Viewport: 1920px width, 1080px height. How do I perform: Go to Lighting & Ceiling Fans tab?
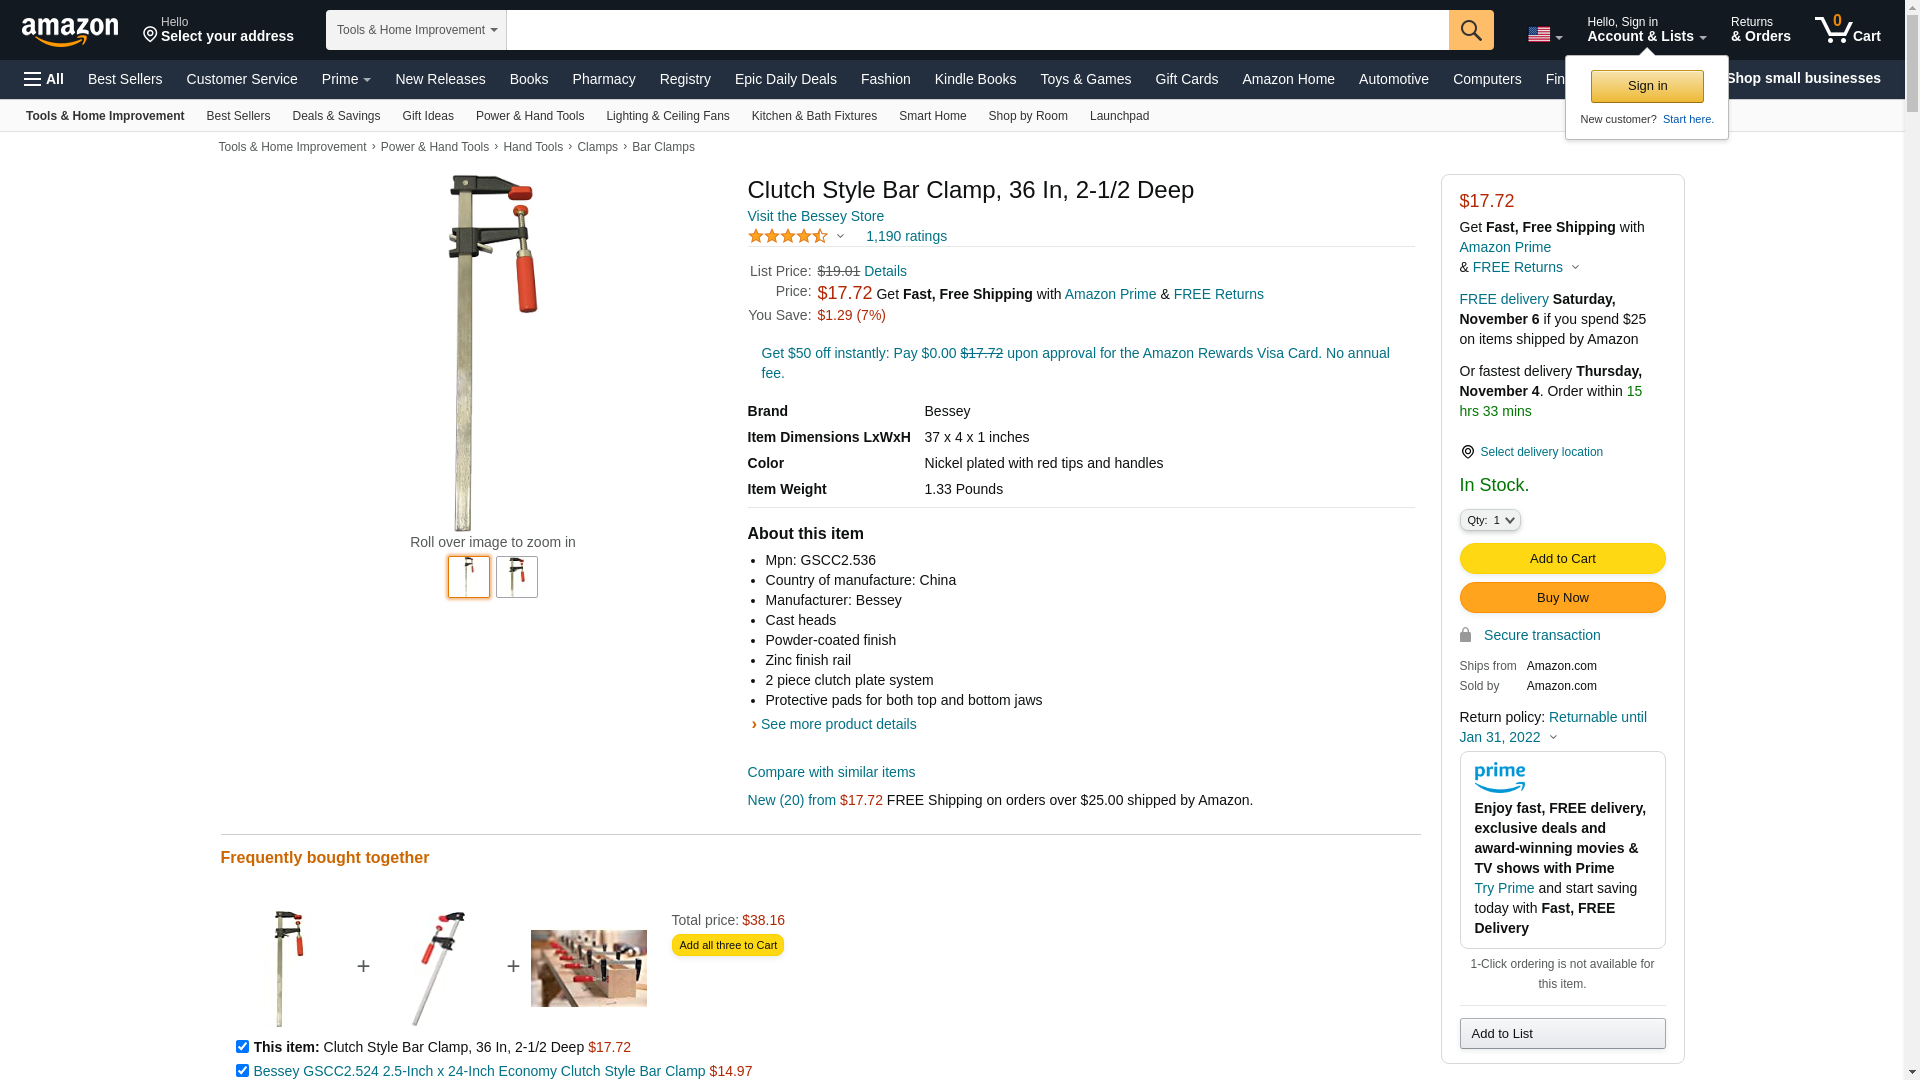[667, 116]
